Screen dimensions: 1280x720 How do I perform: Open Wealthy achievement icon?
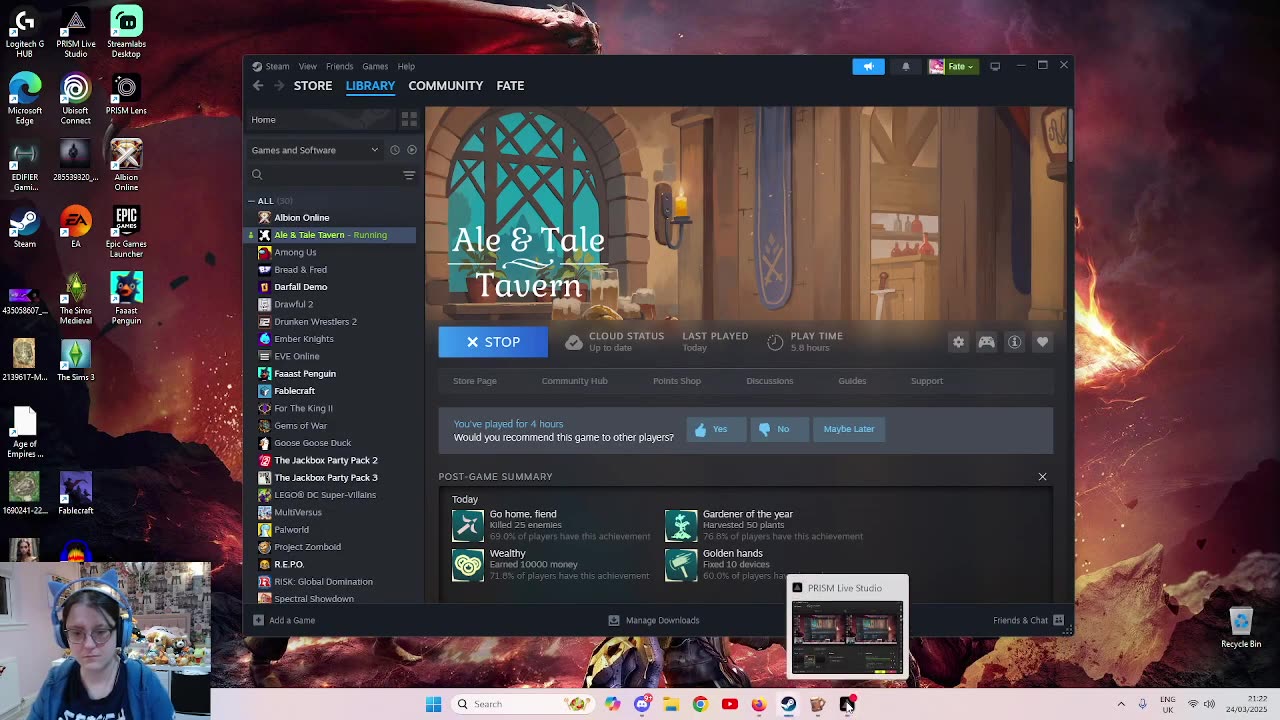(467, 564)
